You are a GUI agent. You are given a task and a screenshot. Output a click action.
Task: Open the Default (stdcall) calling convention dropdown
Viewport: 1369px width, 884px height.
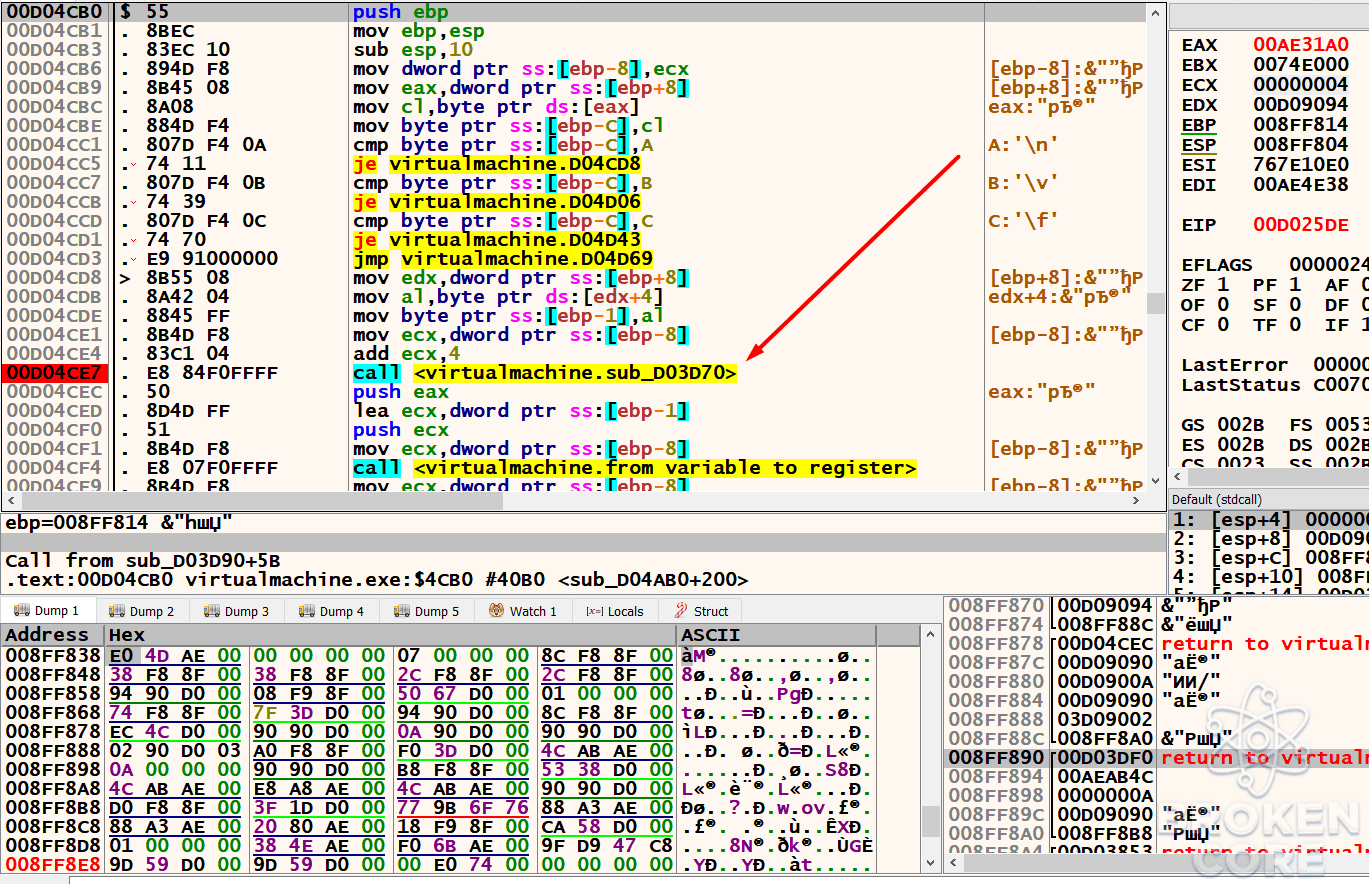[x=1268, y=499]
